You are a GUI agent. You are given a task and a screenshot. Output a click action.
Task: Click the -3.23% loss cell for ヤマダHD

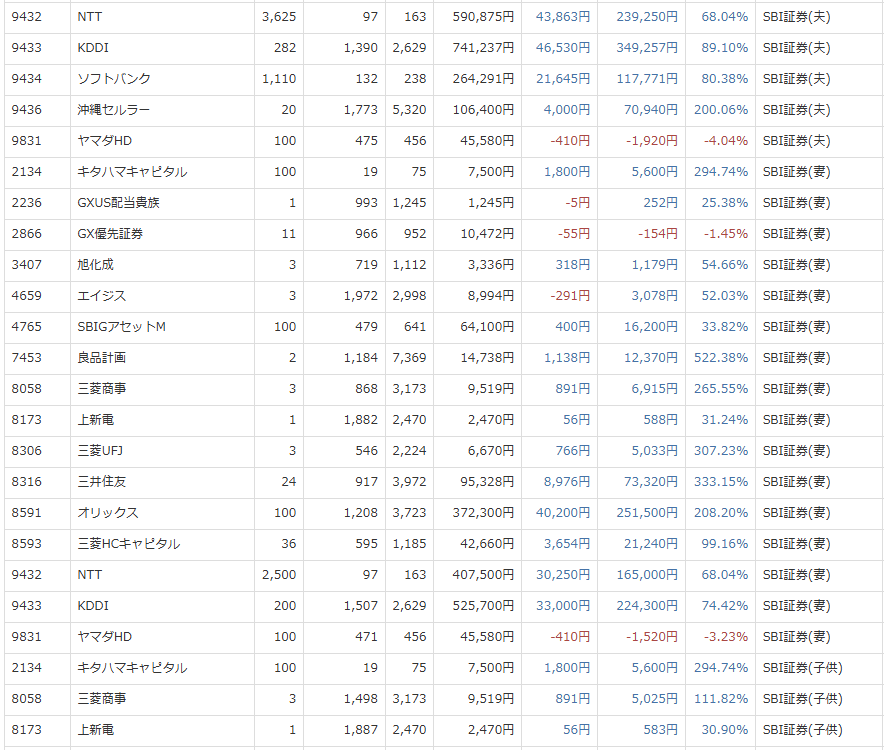(726, 637)
